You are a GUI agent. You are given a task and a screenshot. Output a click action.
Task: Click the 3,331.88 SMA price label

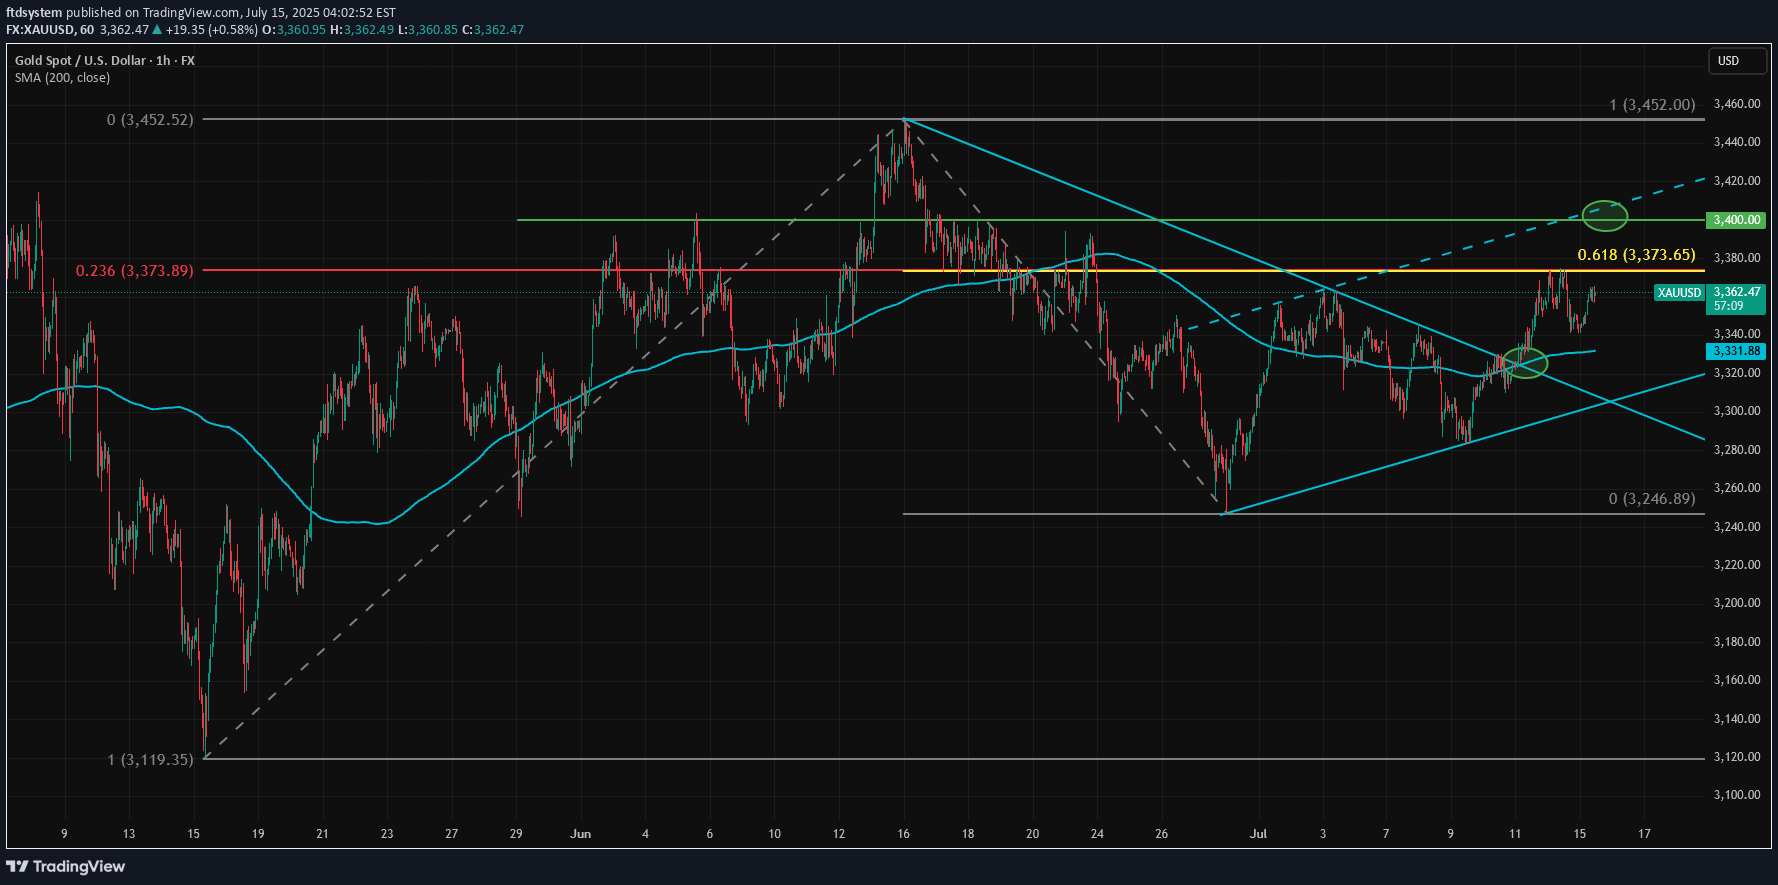pos(1737,351)
